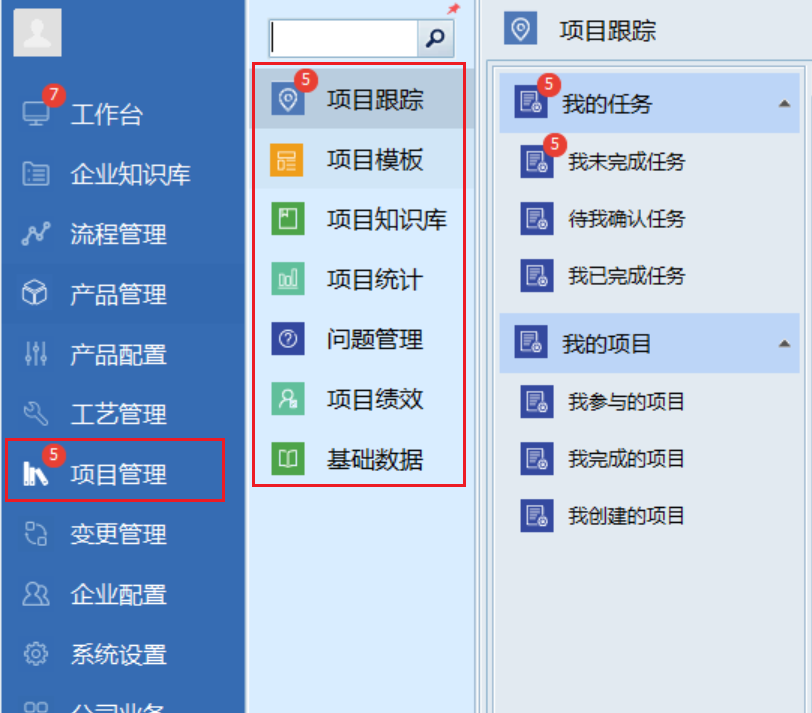Collapse the 我的项目 section arrow
812x713 pixels.
[784, 343]
